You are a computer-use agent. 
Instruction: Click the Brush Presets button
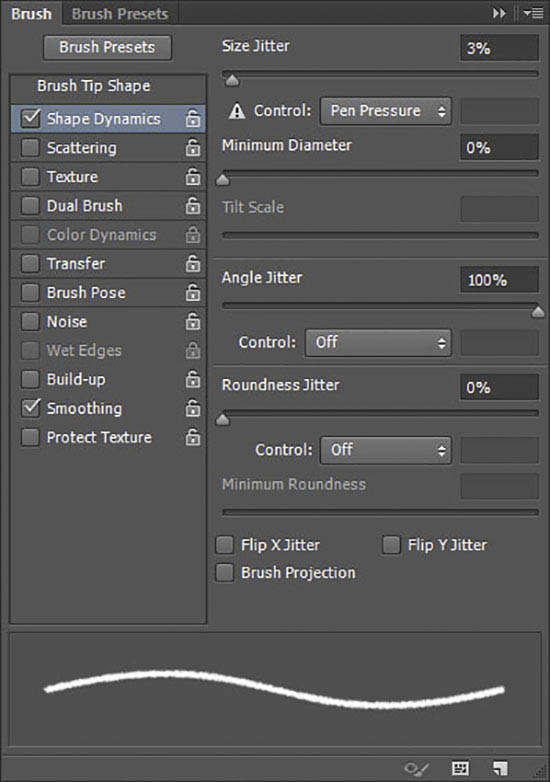(107, 47)
